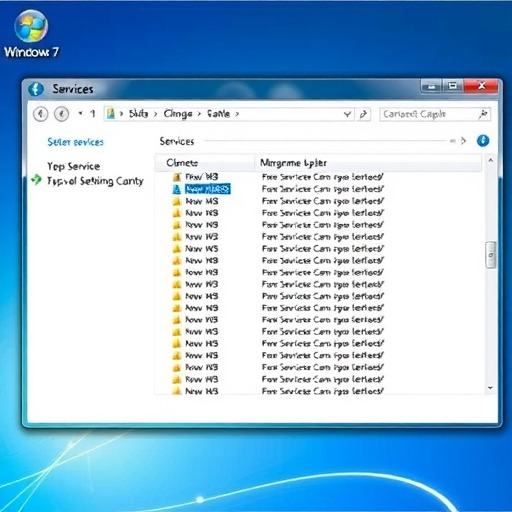Click the icon of the highlighted row

177,189
